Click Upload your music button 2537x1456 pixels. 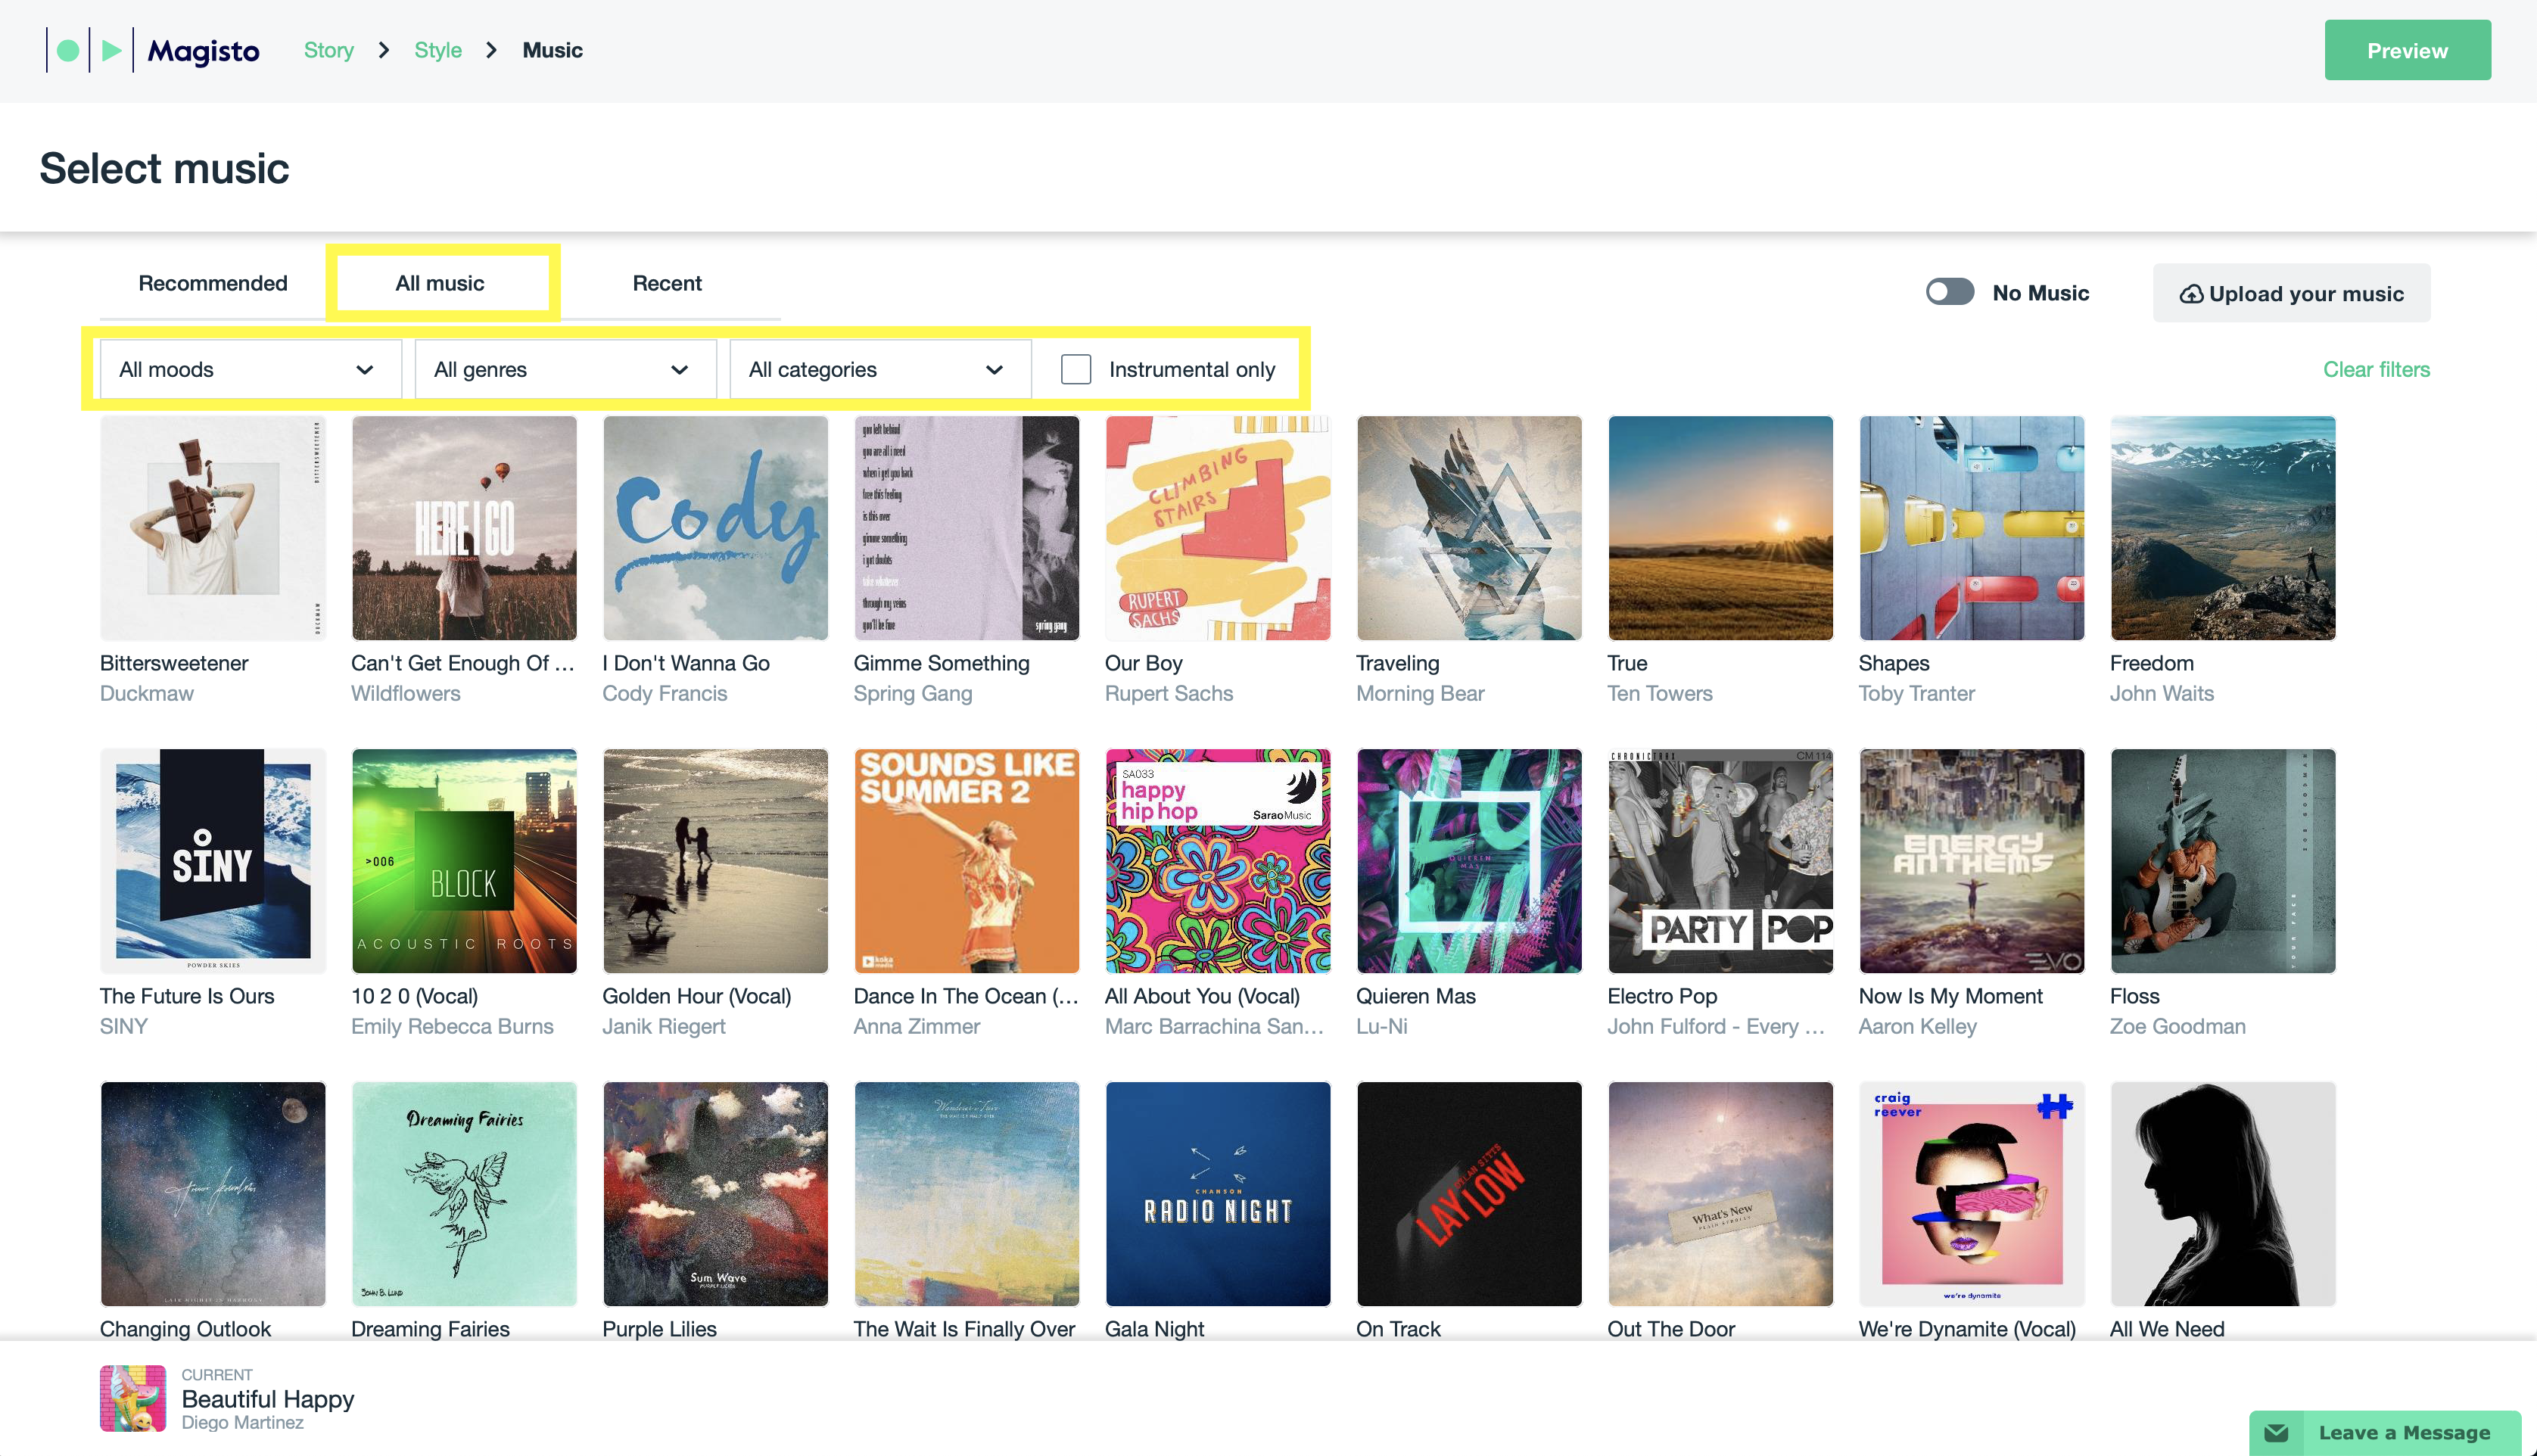2291,293
